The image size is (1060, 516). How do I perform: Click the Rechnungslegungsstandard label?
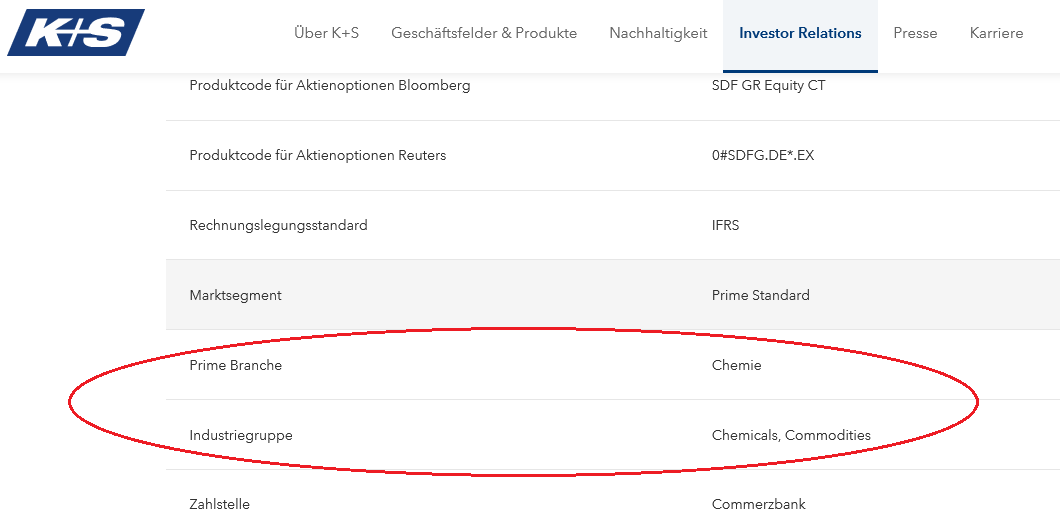pos(278,225)
